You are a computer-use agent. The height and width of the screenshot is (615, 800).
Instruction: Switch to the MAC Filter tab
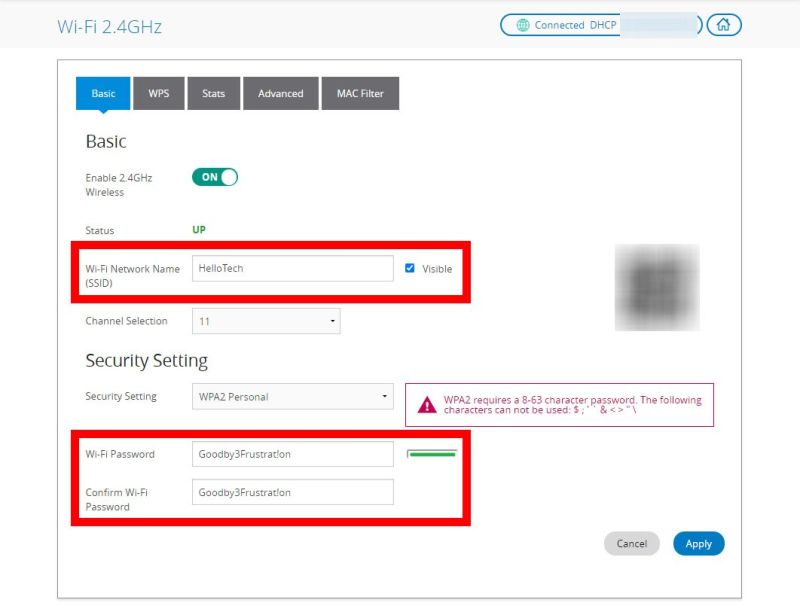(360, 93)
